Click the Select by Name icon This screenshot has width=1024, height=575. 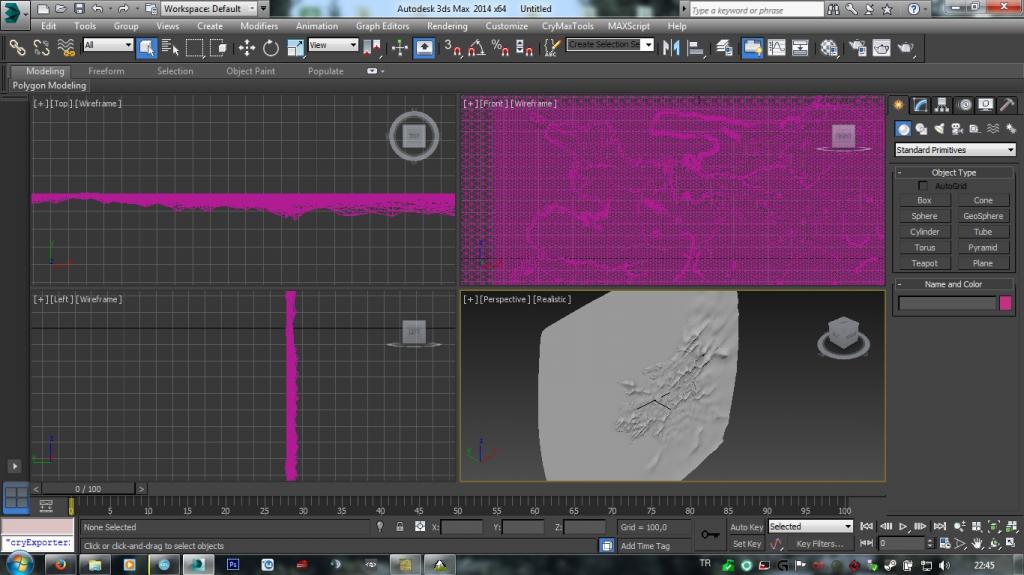[170, 48]
